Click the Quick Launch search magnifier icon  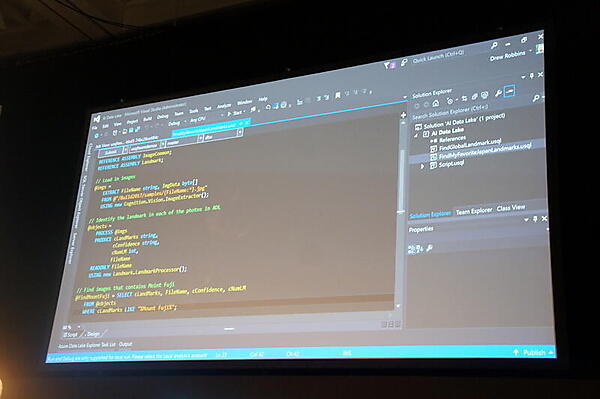pyautogui.click(x=494, y=46)
